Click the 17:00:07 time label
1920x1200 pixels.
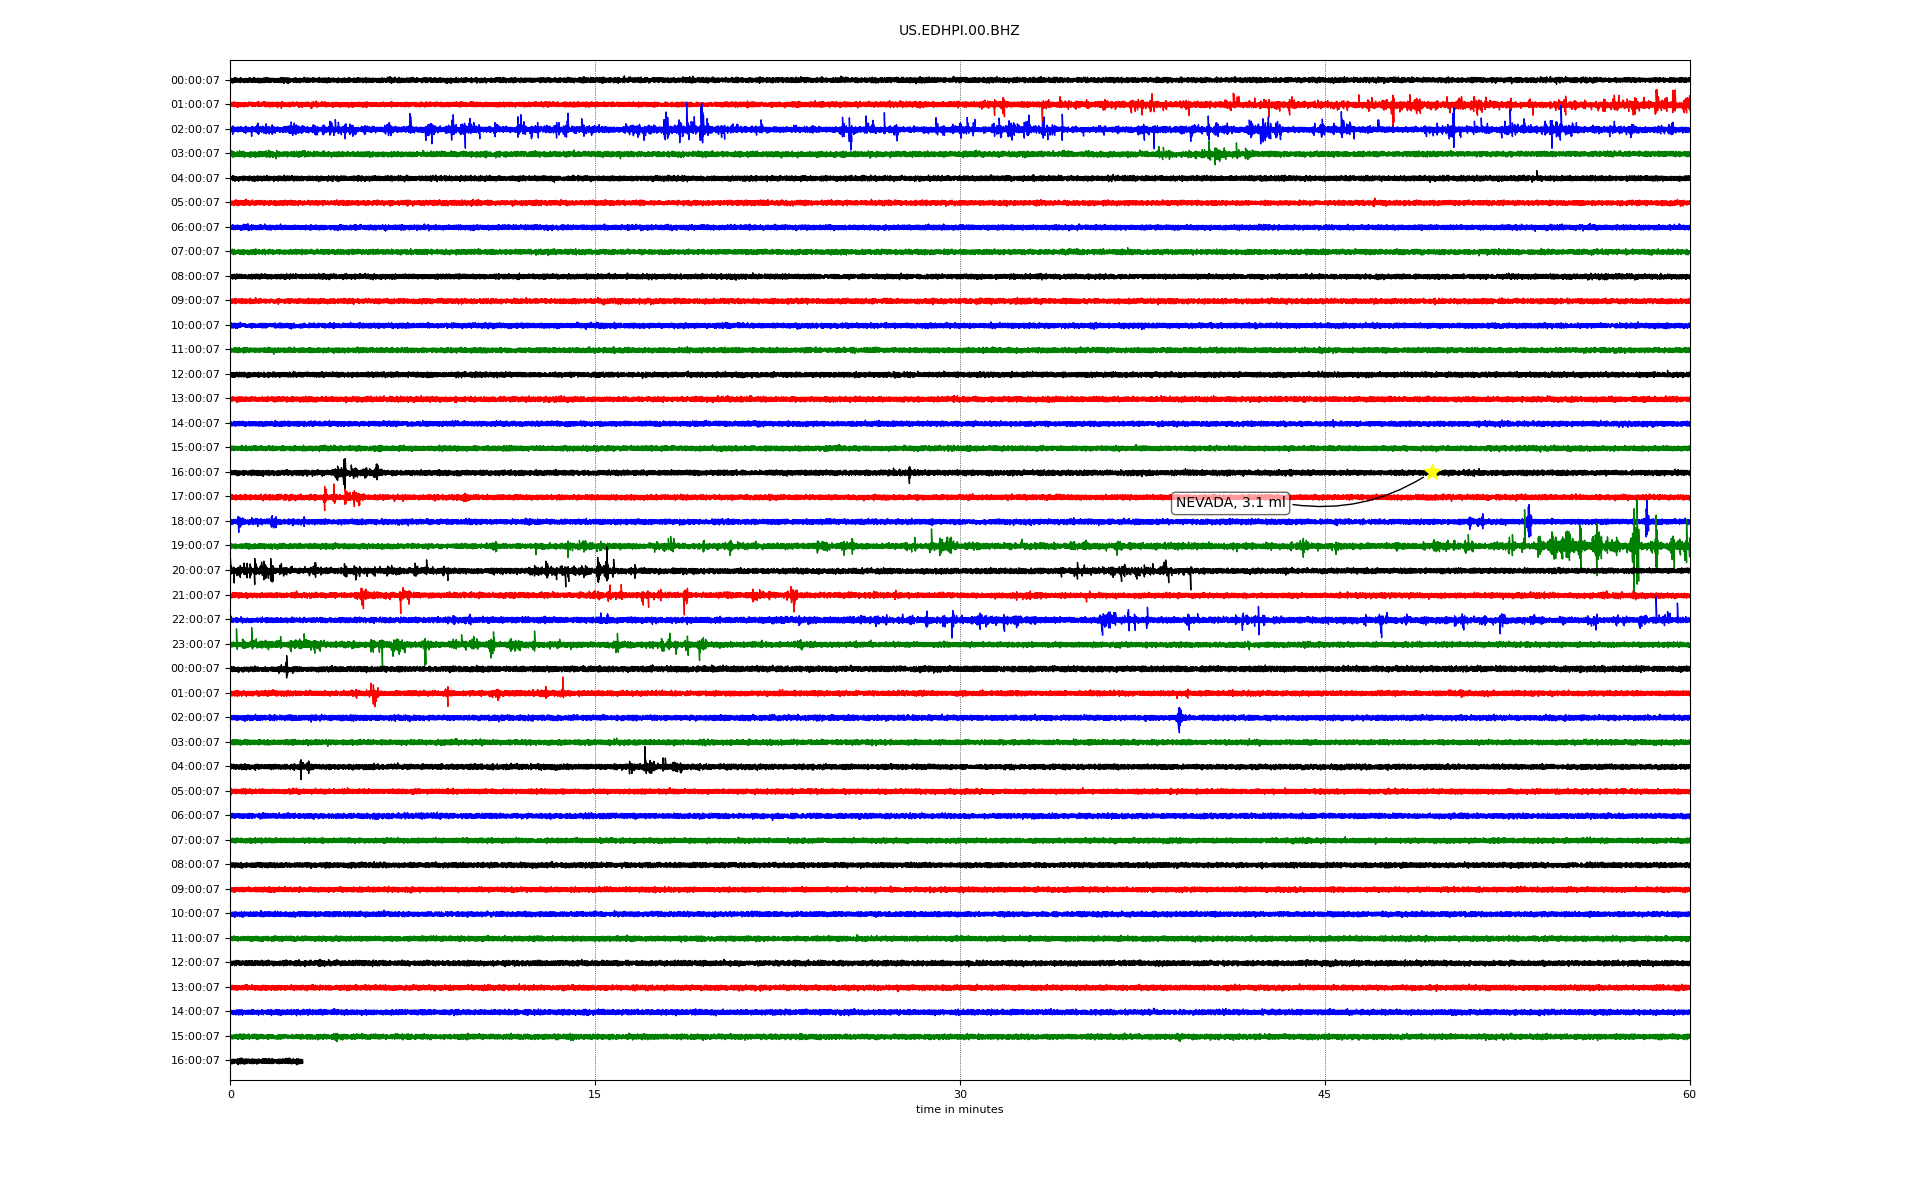coord(195,497)
